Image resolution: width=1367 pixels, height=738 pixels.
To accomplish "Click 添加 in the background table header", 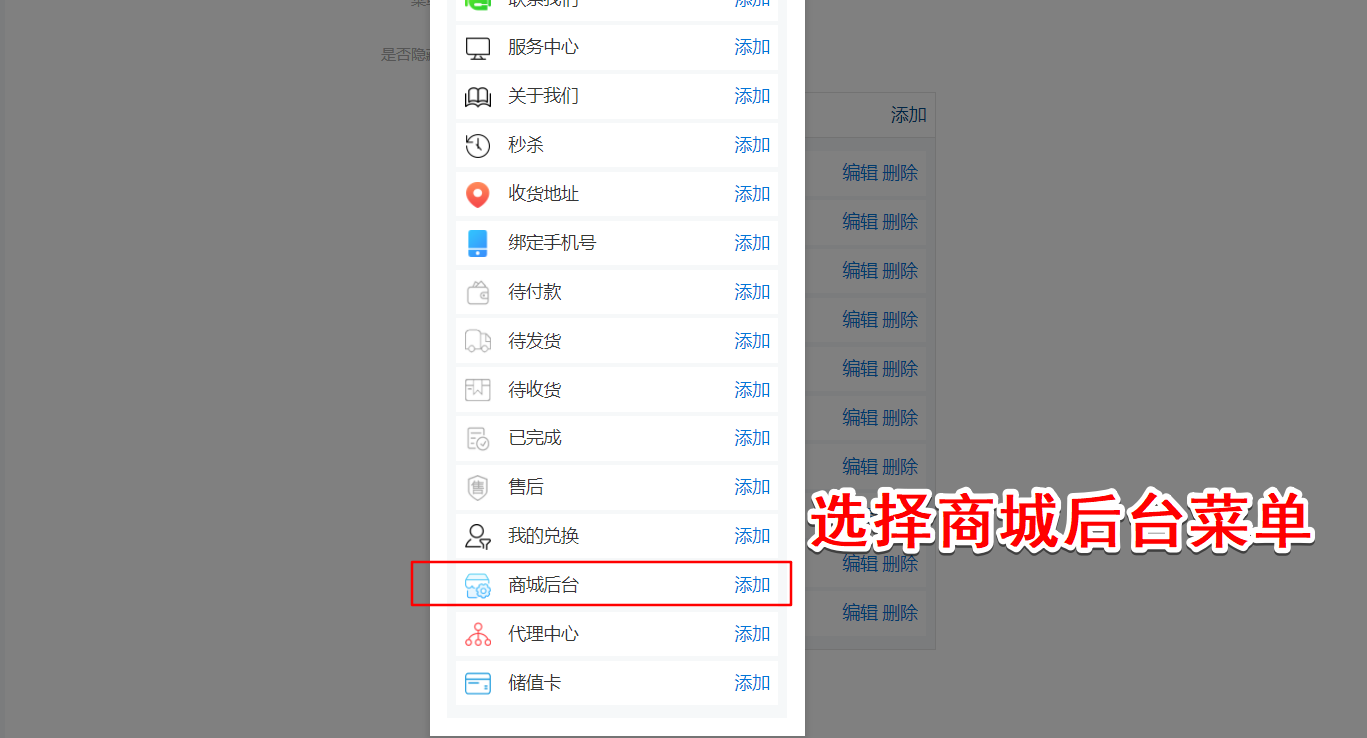I will pyautogui.click(x=909, y=115).
